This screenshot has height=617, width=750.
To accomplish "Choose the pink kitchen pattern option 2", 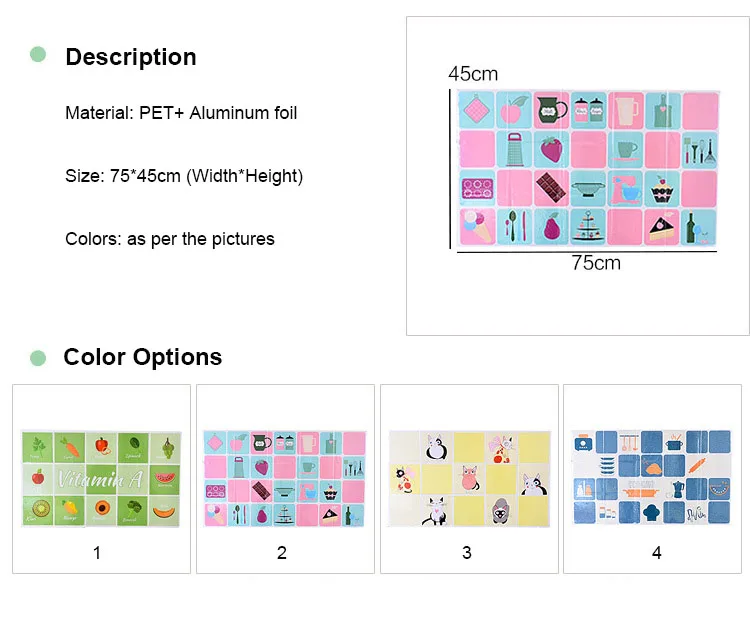I will tap(285, 479).
